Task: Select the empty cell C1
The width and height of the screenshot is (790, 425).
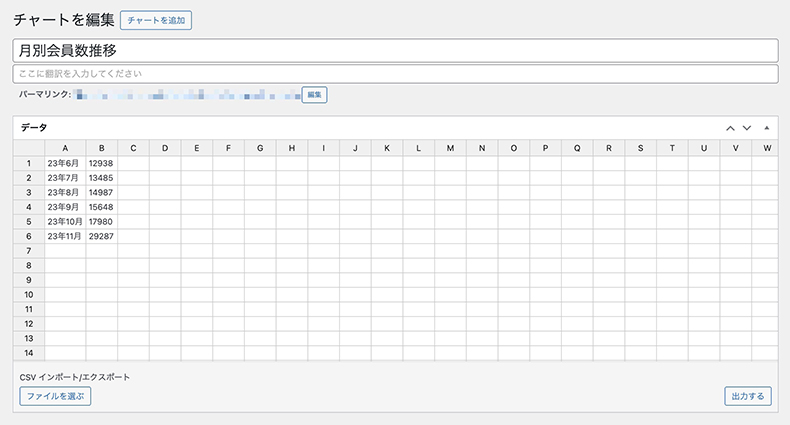Action: pos(134,163)
